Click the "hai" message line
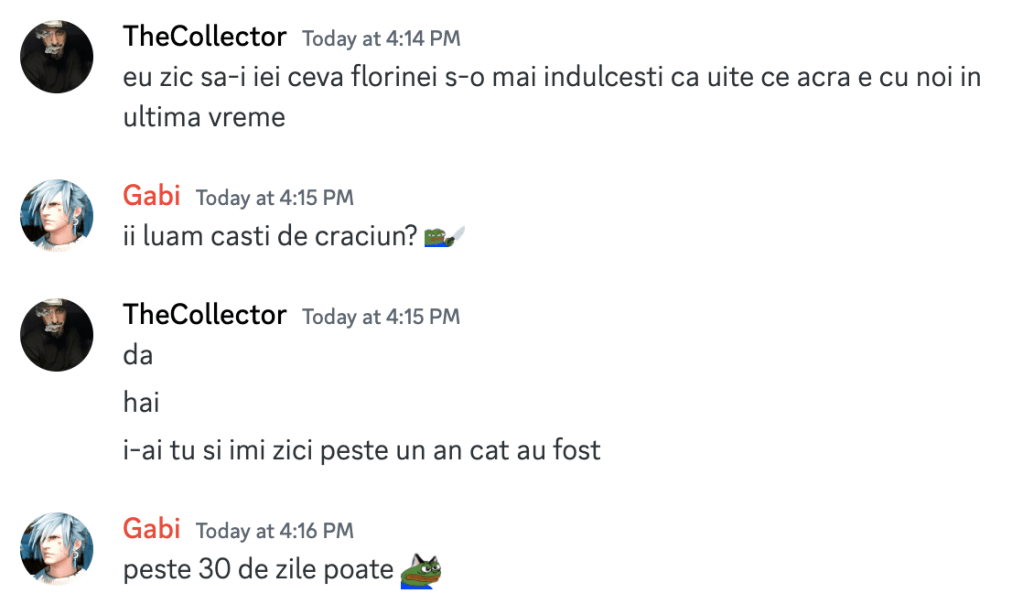The height and width of the screenshot is (615, 1023). (141, 403)
